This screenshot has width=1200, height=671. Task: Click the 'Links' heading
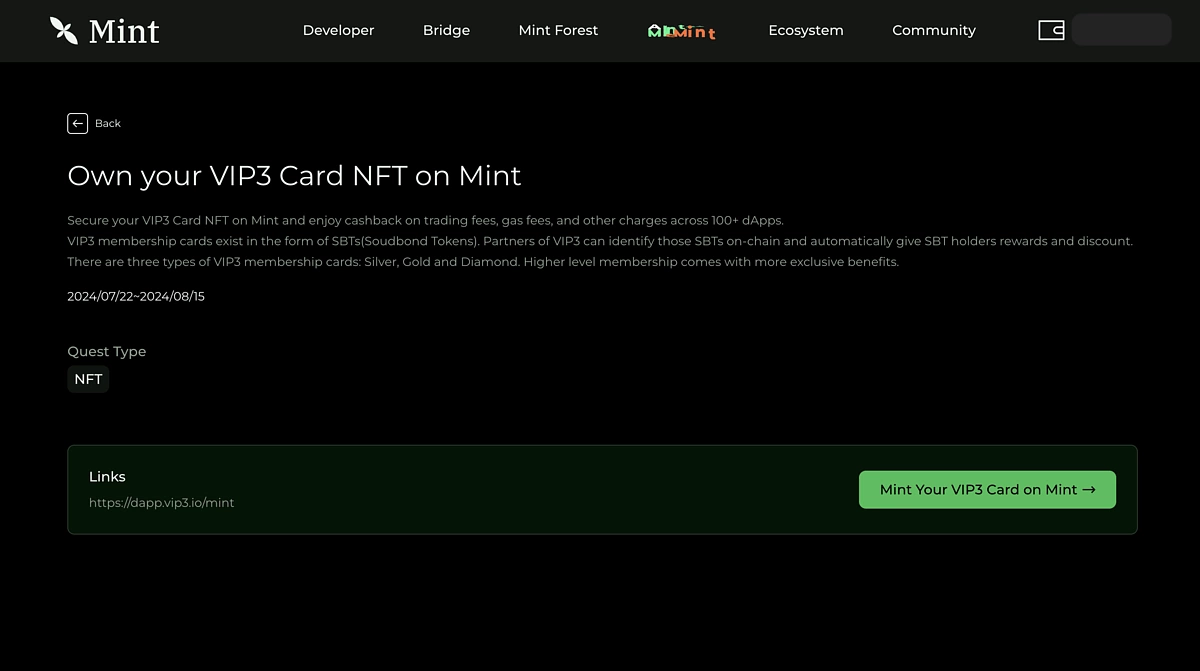click(x=107, y=477)
